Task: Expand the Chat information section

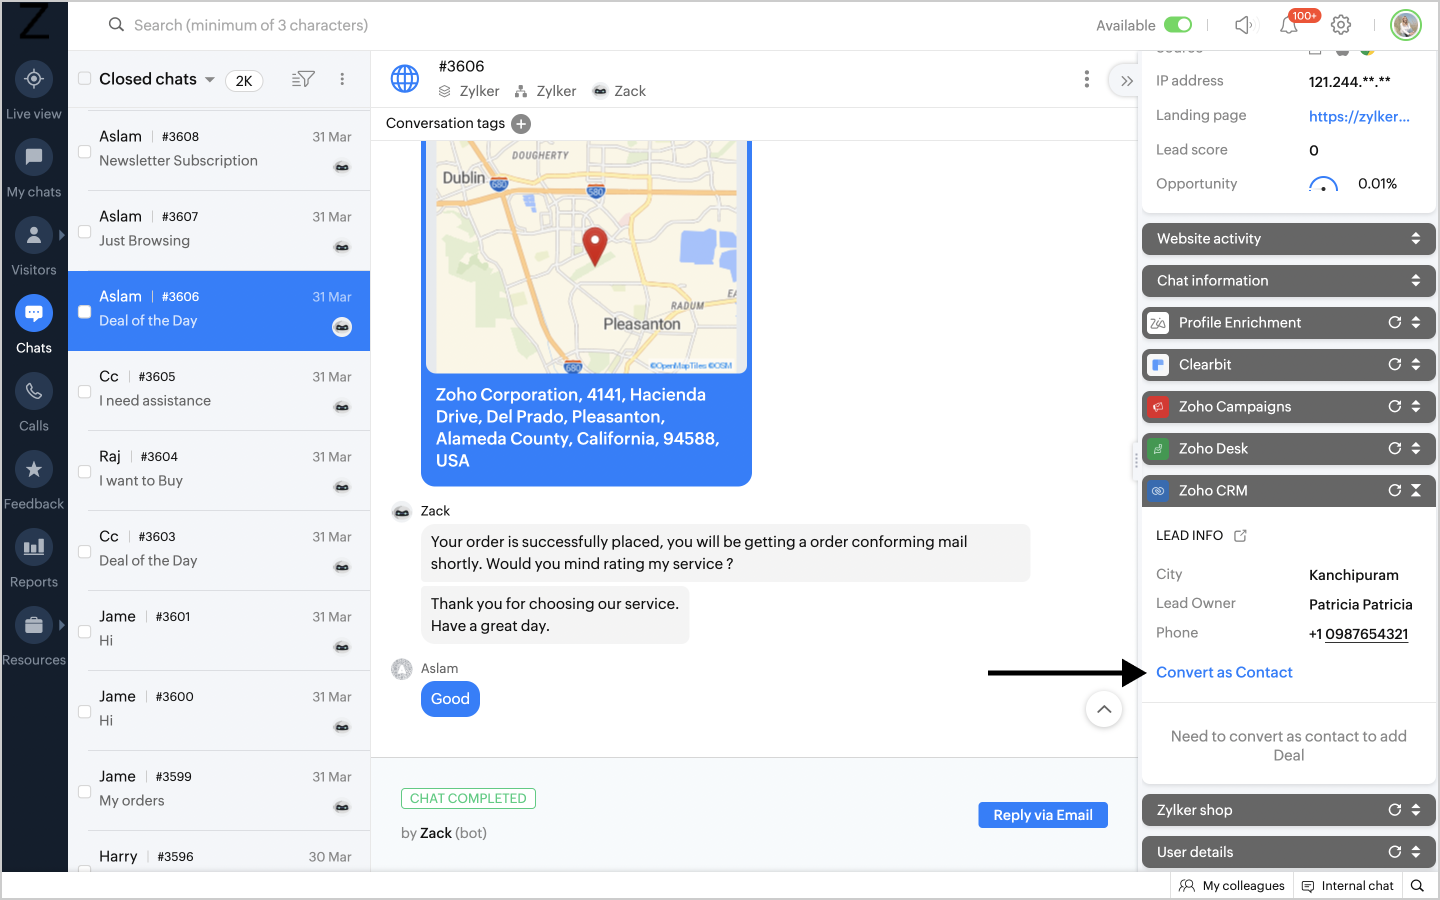Action: (1415, 280)
